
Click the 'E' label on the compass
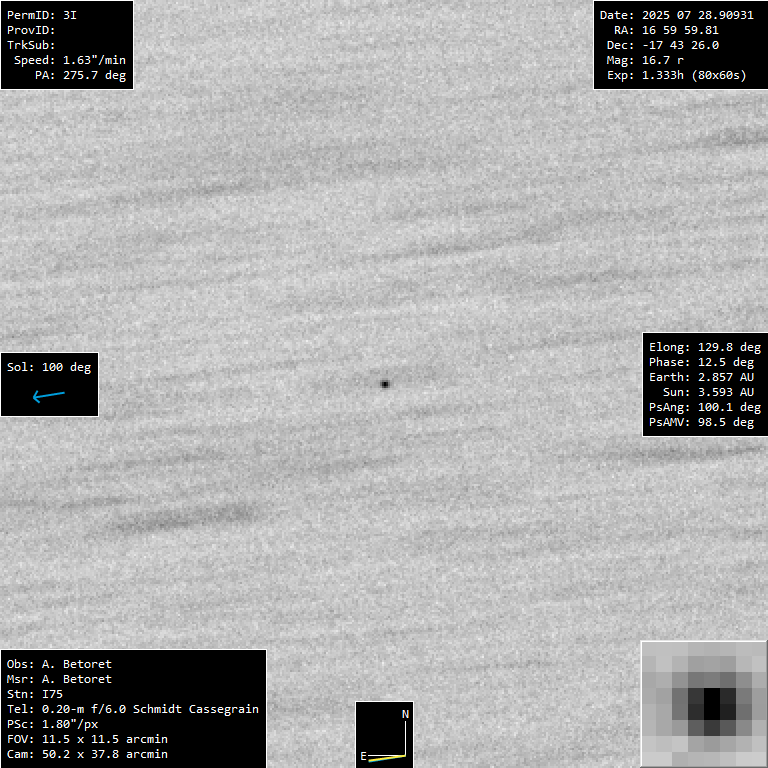(363, 756)
